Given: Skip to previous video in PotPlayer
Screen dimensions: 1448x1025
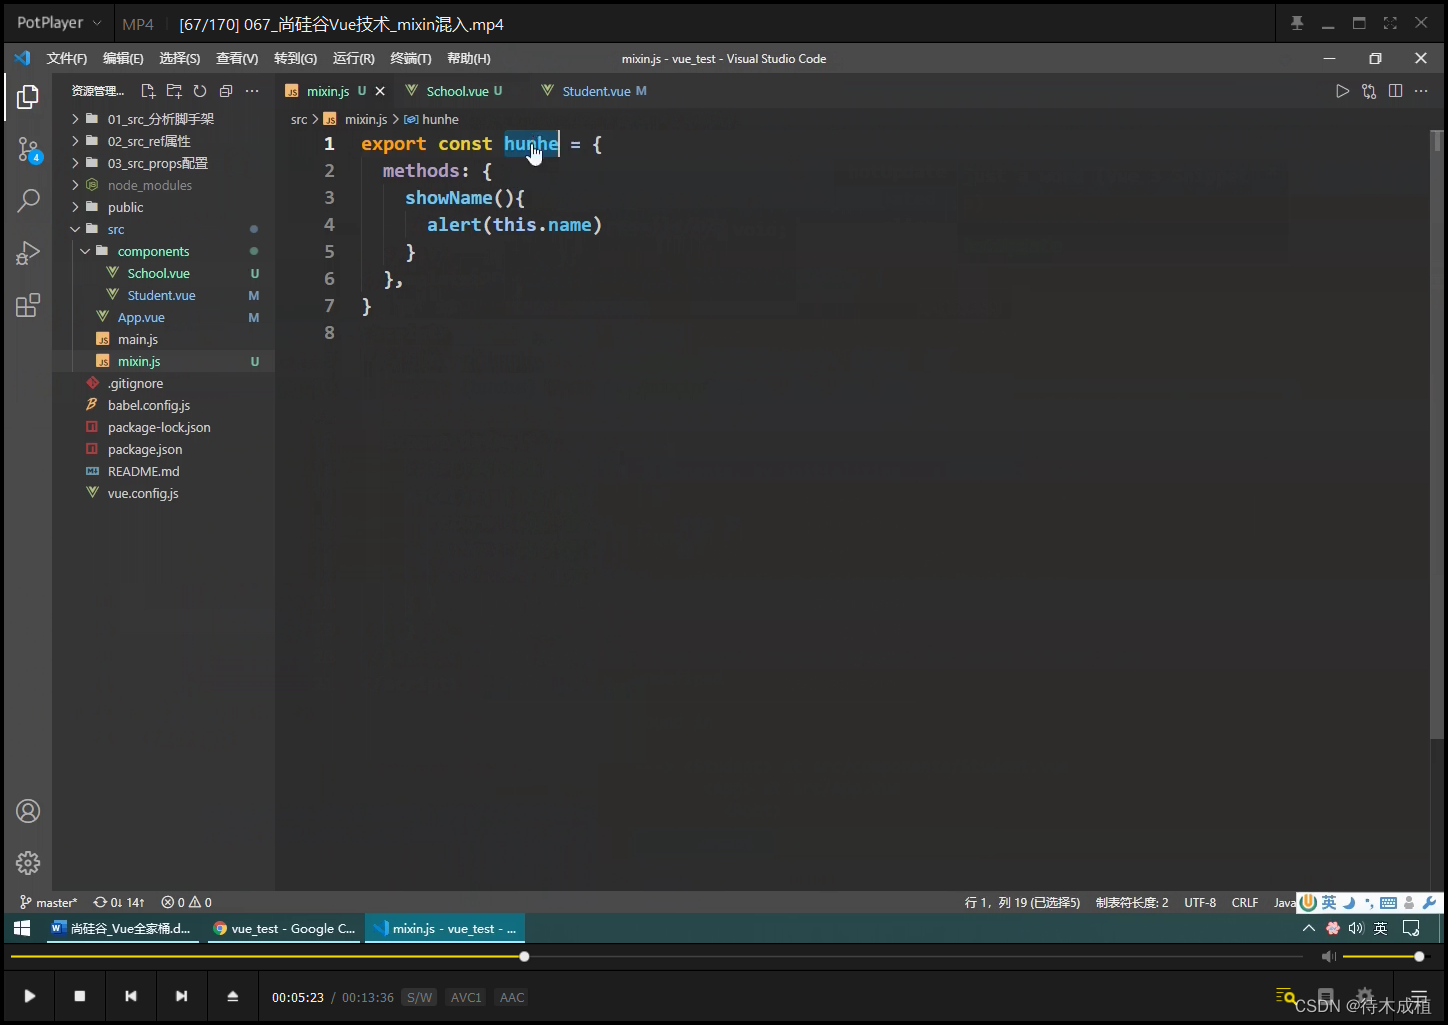Looking at the screenshot, I should tap(131, 996).
